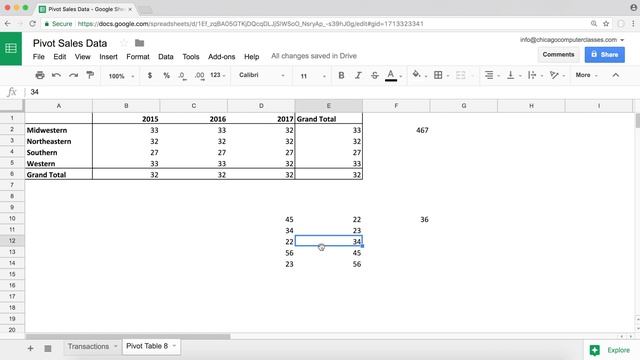This screenshot has height=360, width=640.
Task: Open the Insert menu
Action: click(x=108, y=57)
